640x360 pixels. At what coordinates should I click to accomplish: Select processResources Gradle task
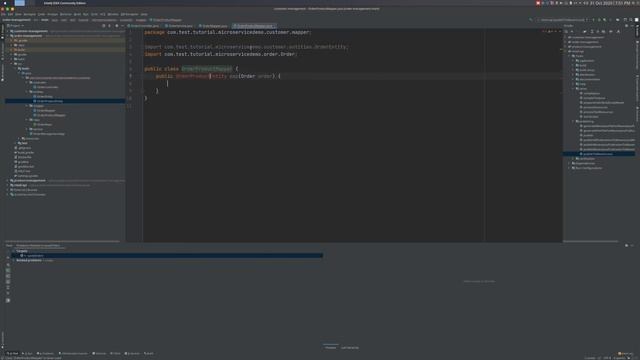click(x=595, y=107)
